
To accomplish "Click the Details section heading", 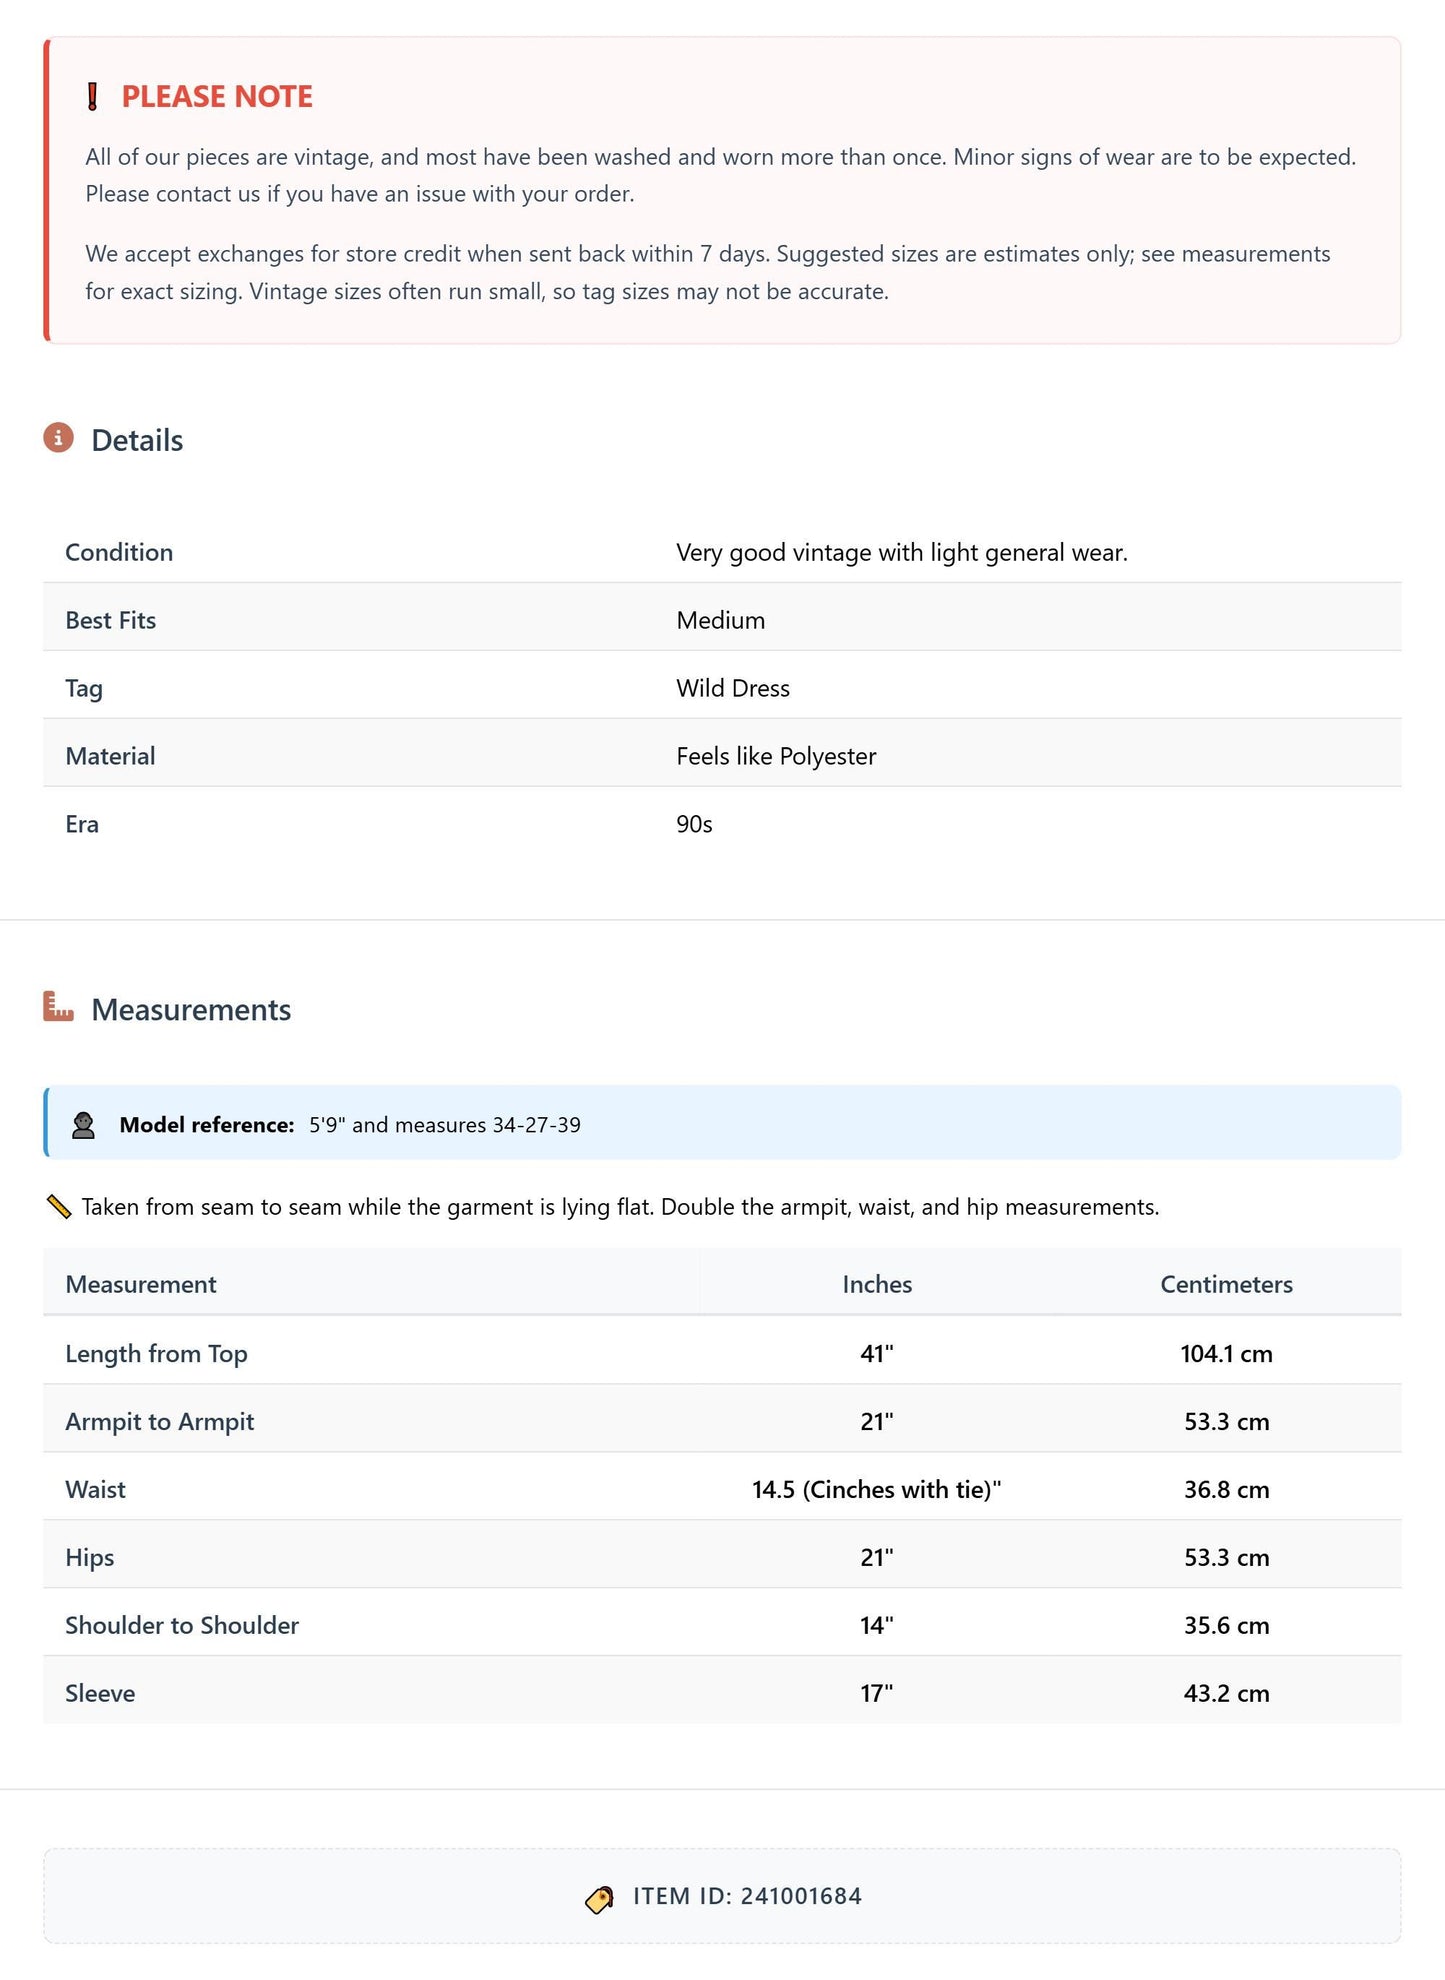I will [x=137, y=440].
